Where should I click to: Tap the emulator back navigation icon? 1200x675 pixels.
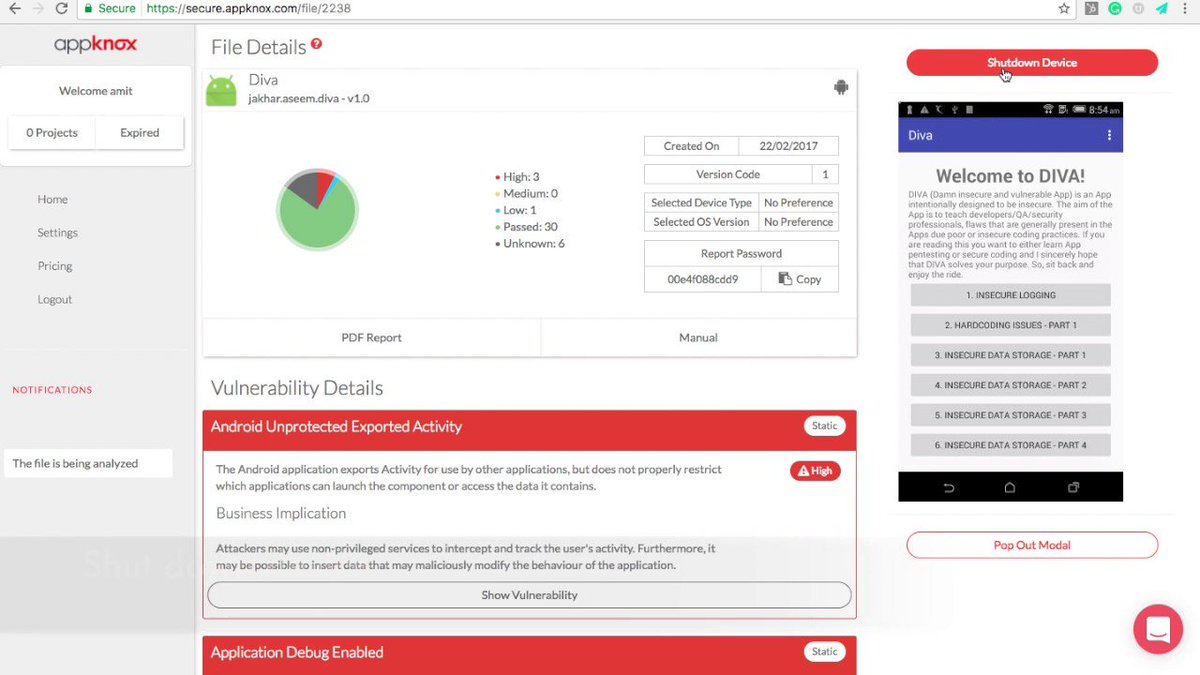point(949,488)
